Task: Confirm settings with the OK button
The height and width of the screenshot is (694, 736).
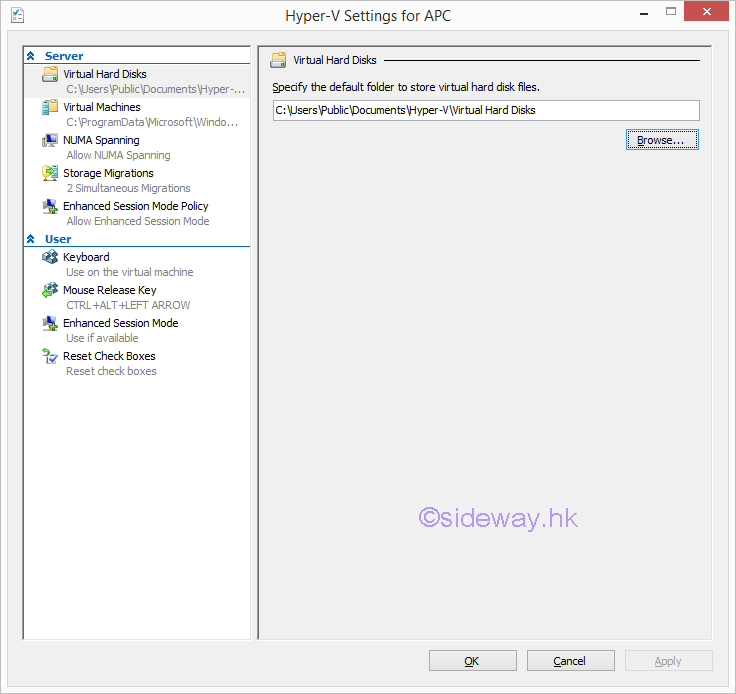Action: (473, 661)
